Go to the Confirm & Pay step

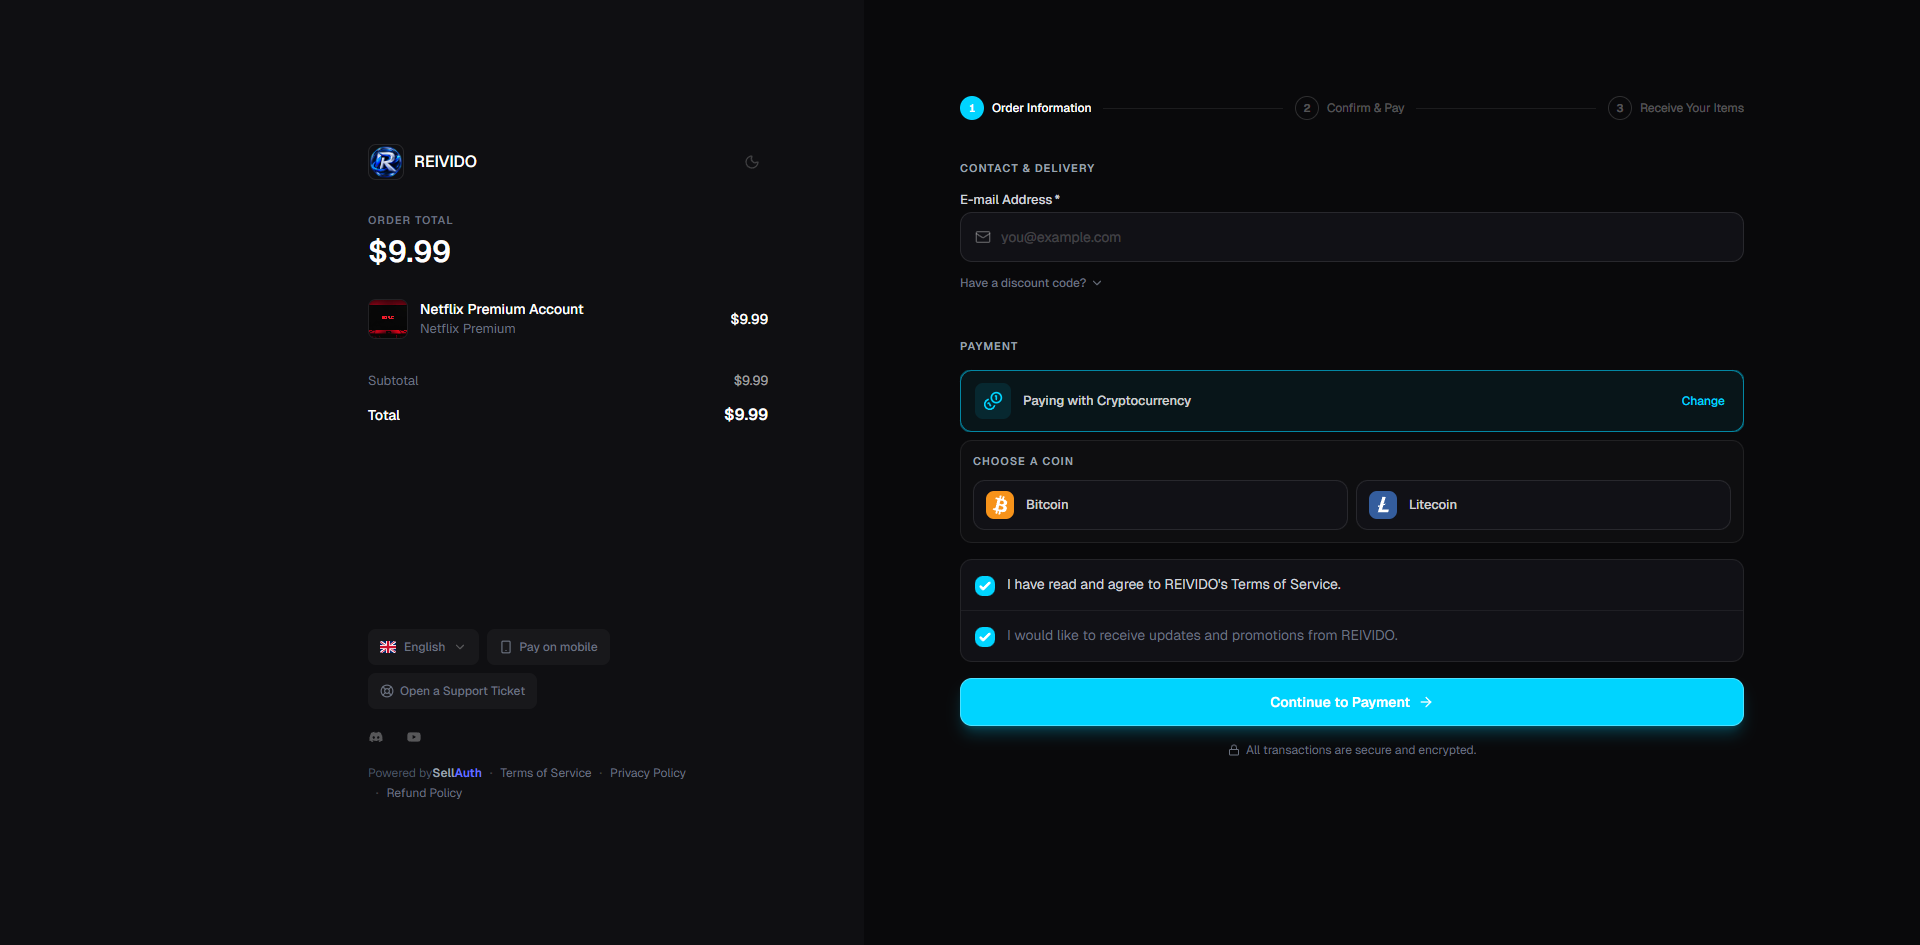(x=1350, y=108)
